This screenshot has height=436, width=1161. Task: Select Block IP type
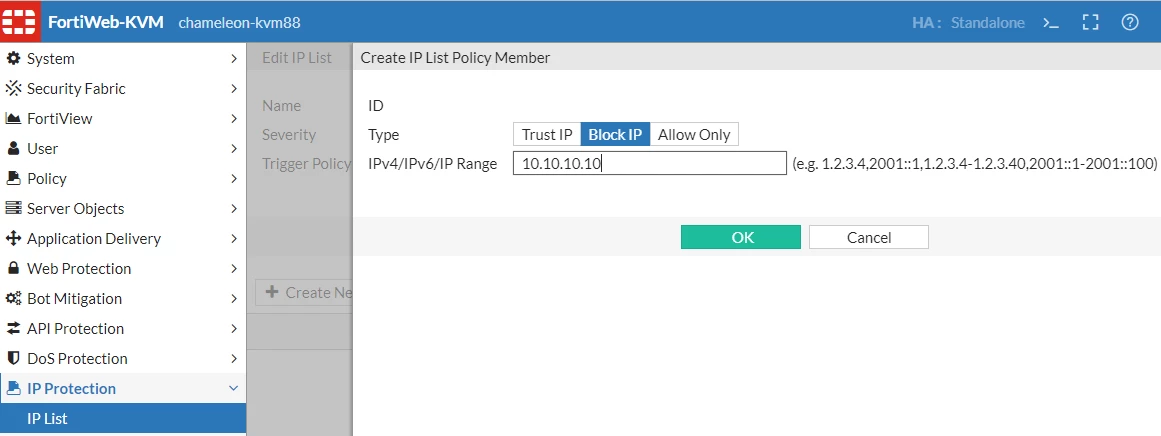[x=615, y=135]
